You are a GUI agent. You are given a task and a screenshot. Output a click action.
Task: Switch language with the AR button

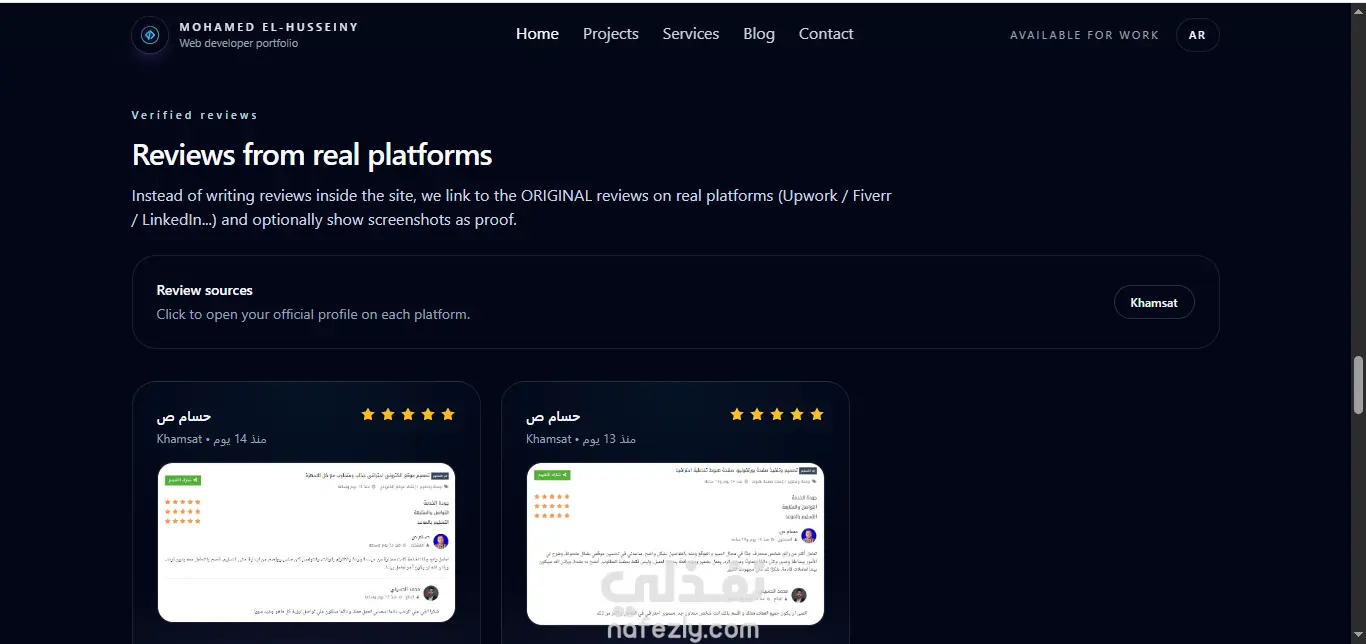[1197, 35]
